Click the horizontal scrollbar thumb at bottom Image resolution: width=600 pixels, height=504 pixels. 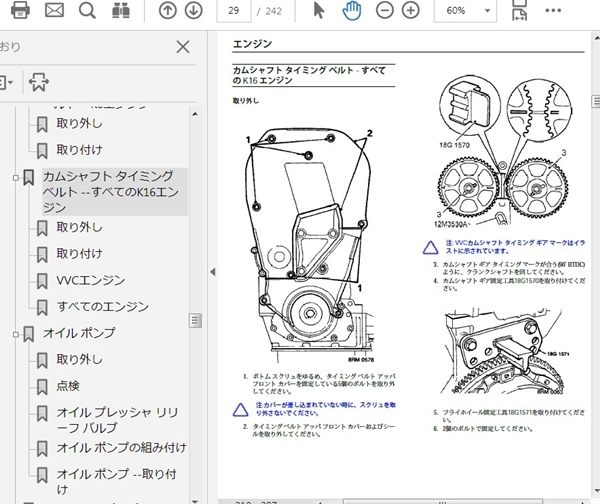[x=443, y=502]
